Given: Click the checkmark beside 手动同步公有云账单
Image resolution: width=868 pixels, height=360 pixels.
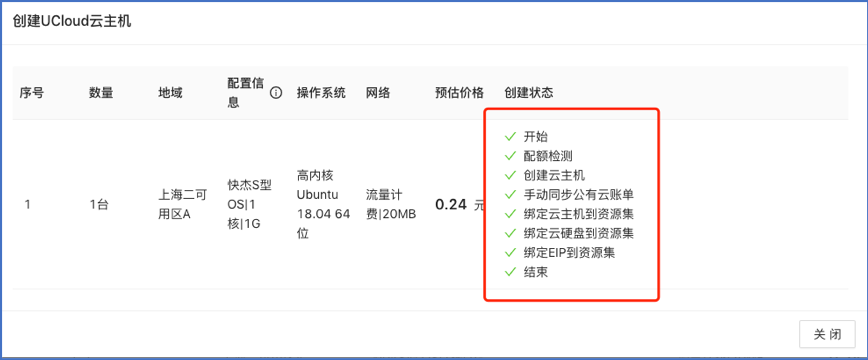Looking at the screenshot, I should pyautogui.click(x=510, y=194).
